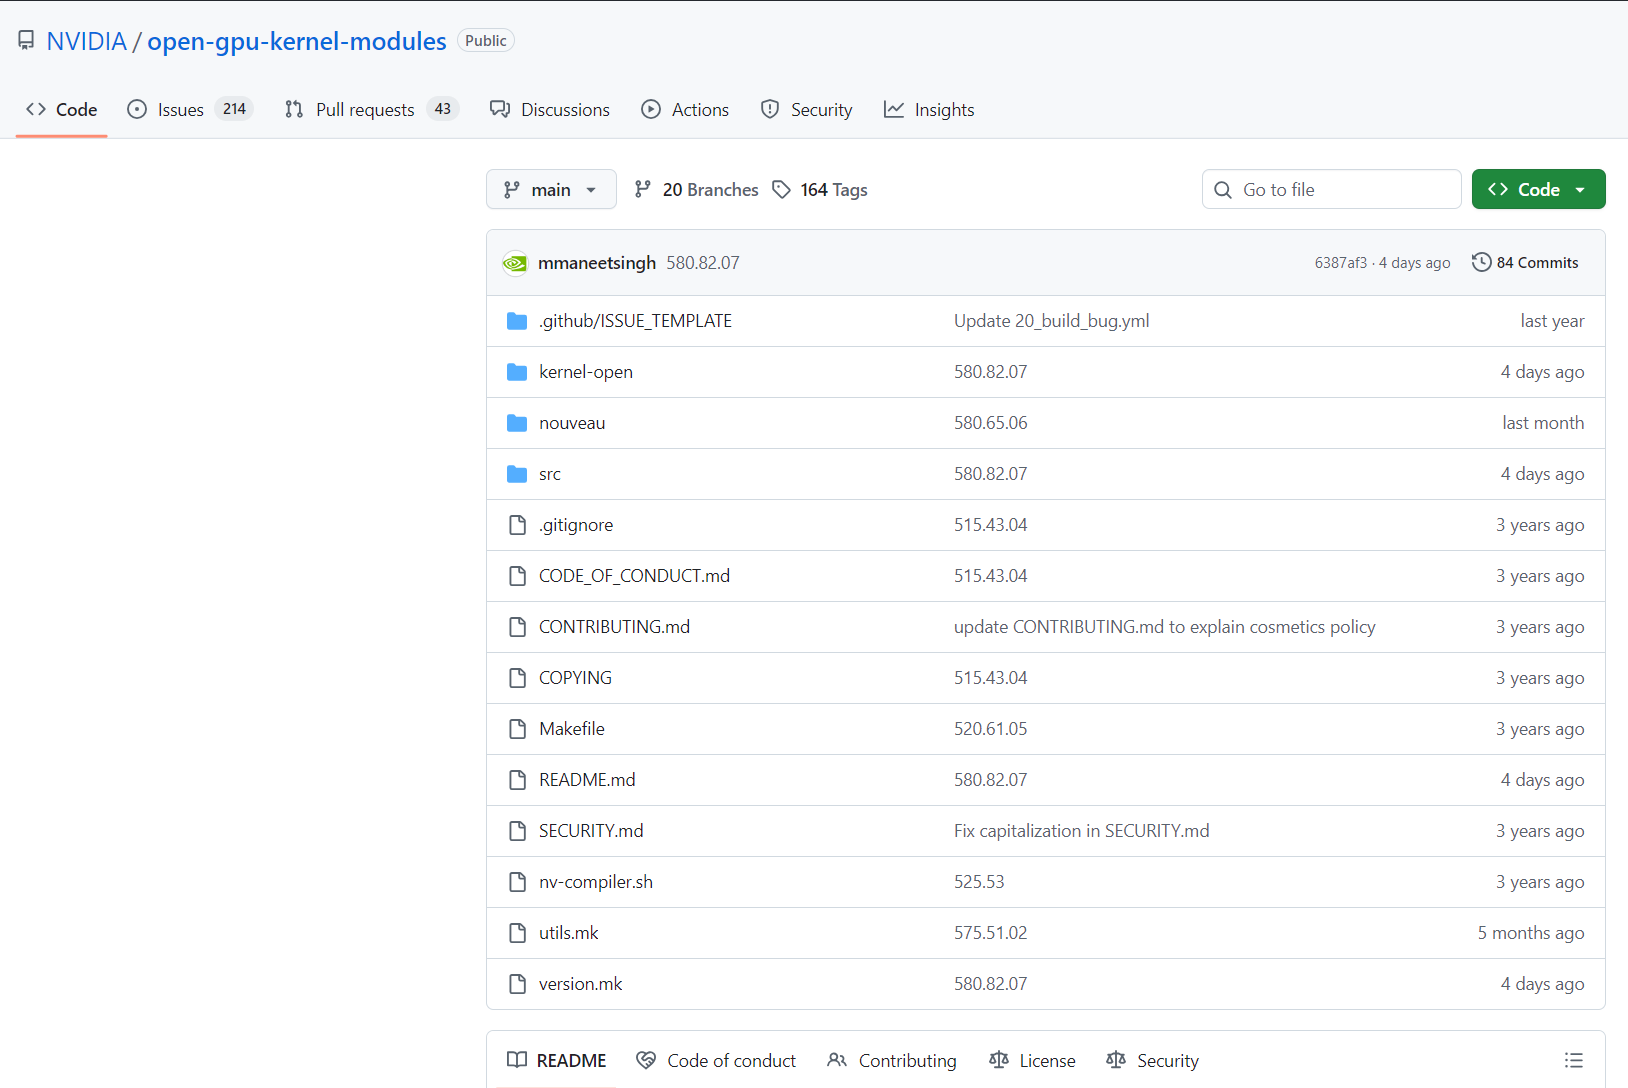This screenshot has height=1088, width=1628.
Task: Open the Insights tab
Action: 929,109
